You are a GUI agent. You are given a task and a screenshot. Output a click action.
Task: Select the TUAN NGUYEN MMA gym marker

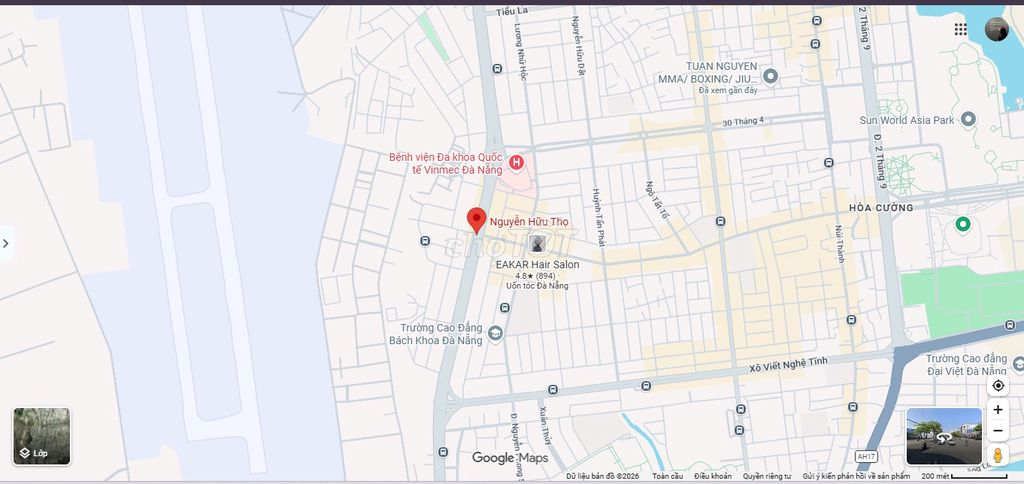pos(771,76)
